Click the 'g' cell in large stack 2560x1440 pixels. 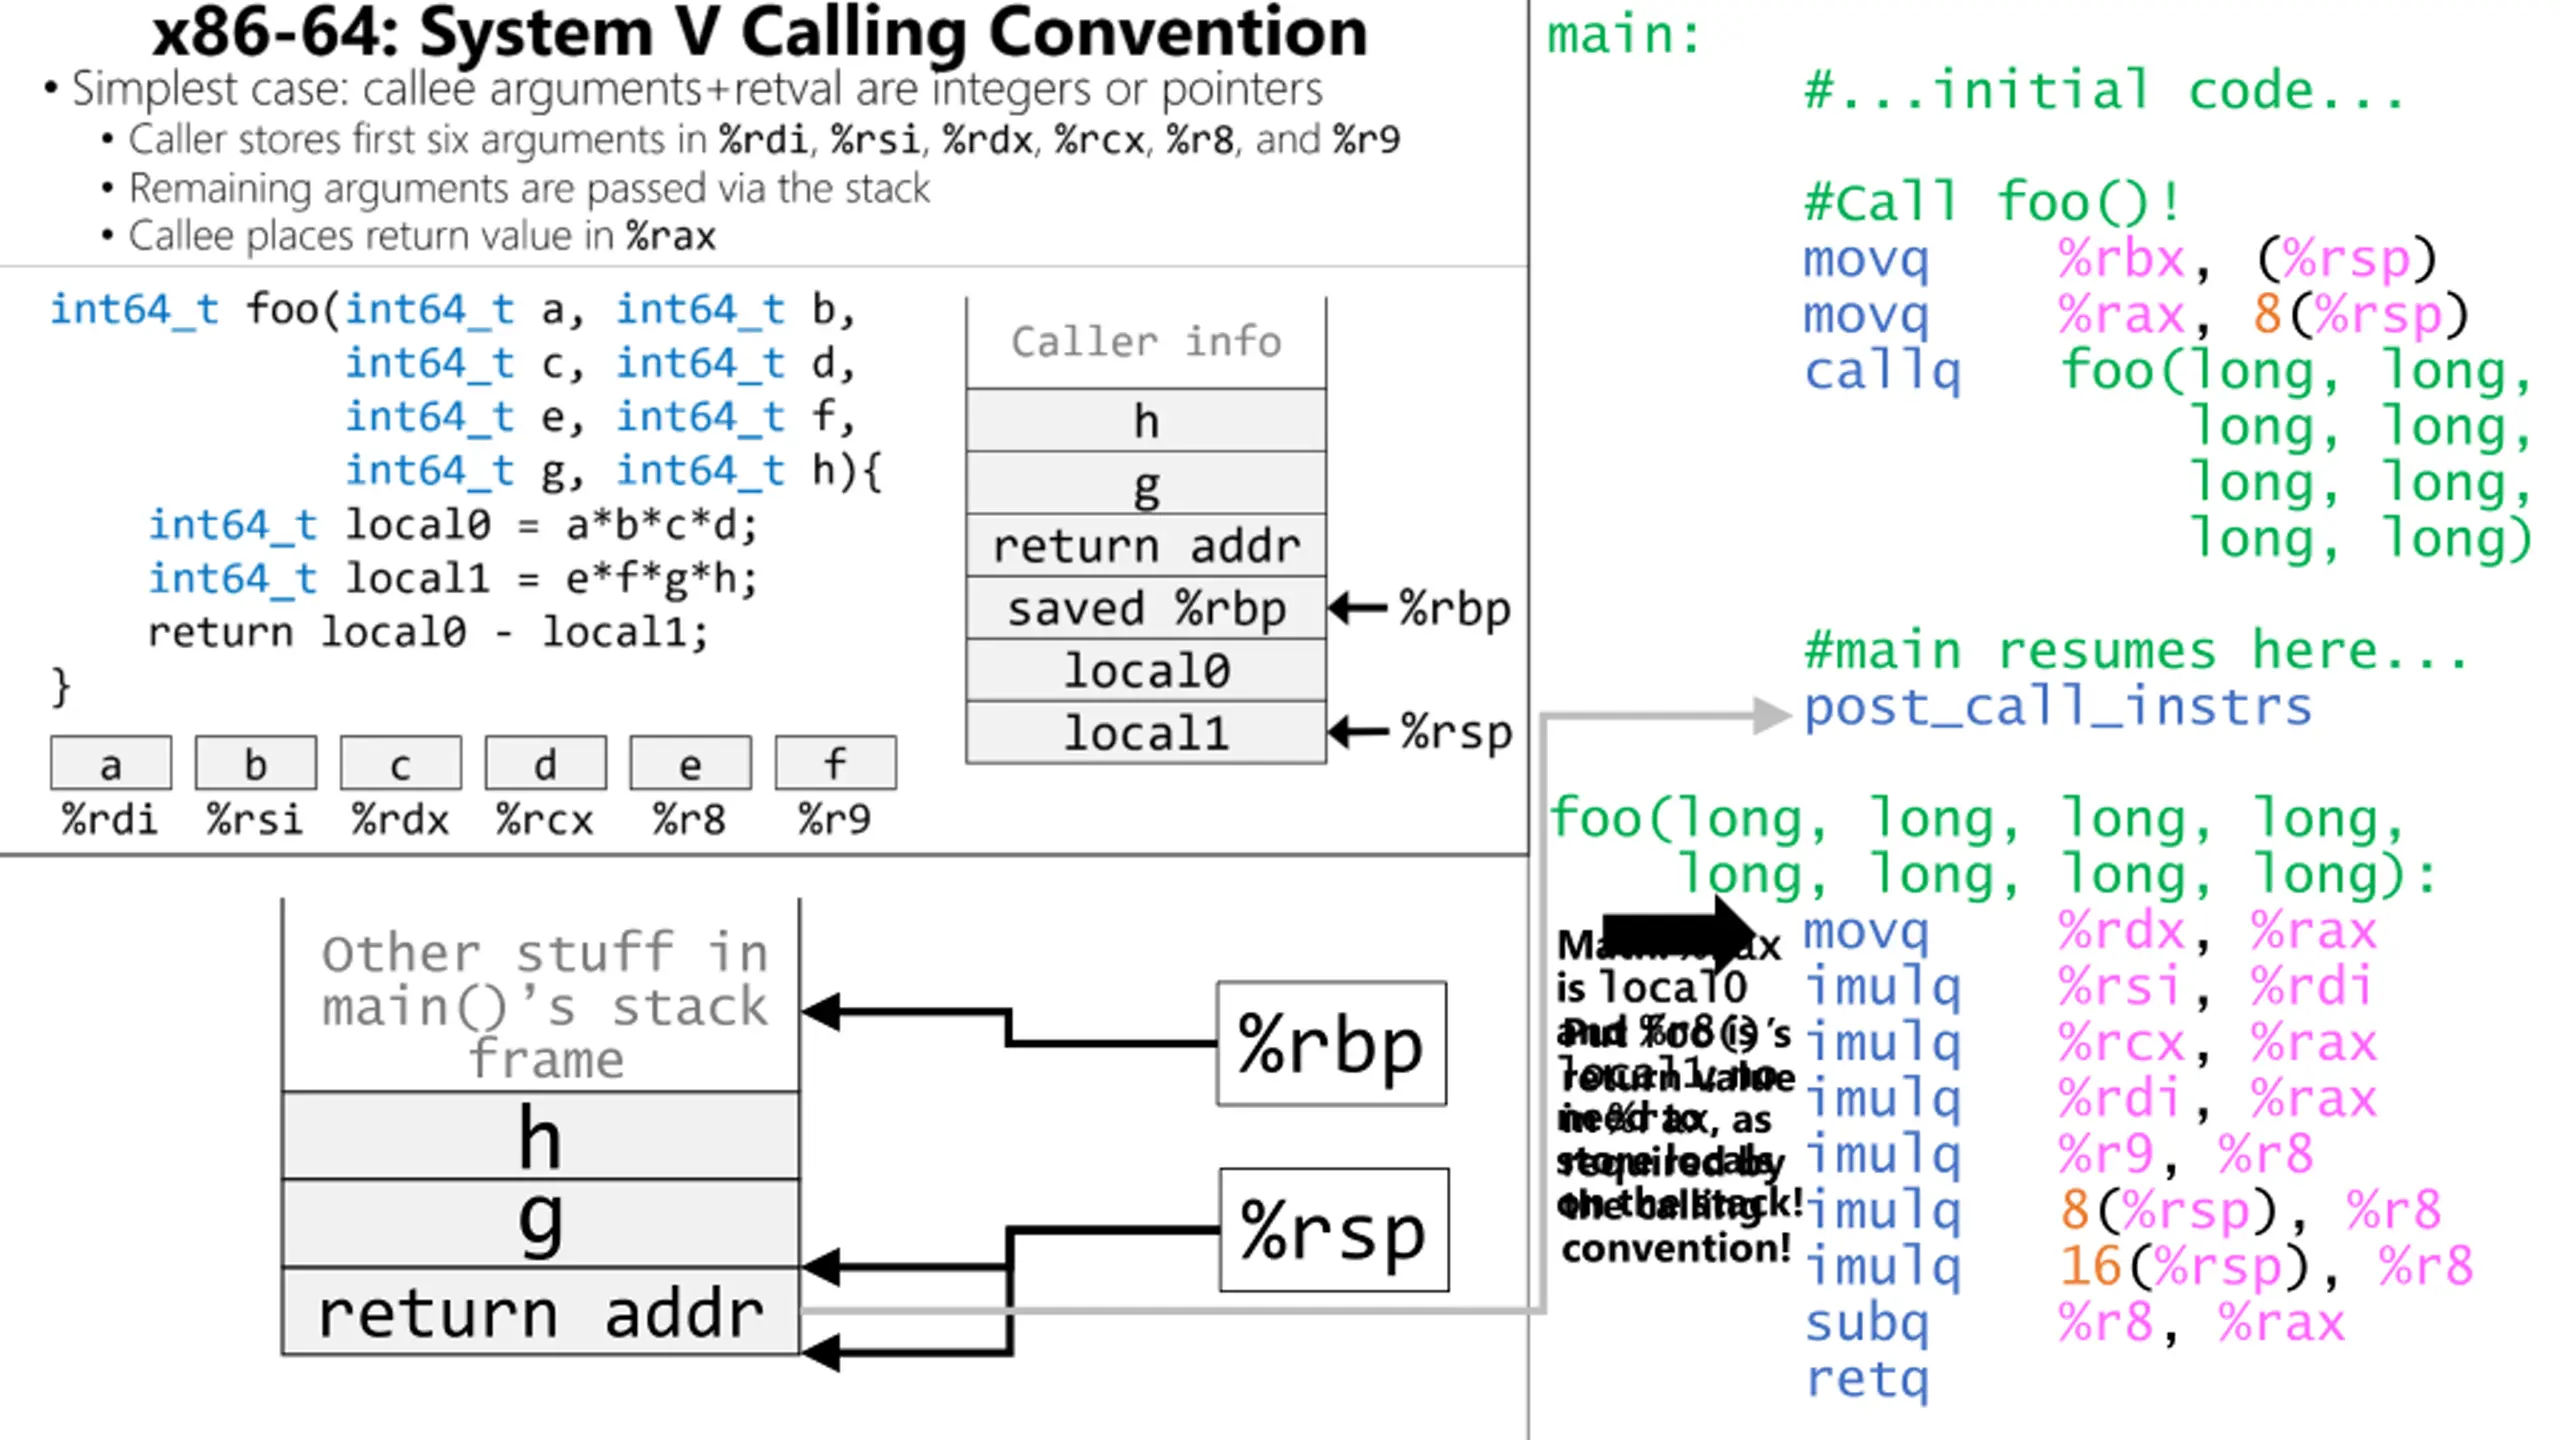540,1222
